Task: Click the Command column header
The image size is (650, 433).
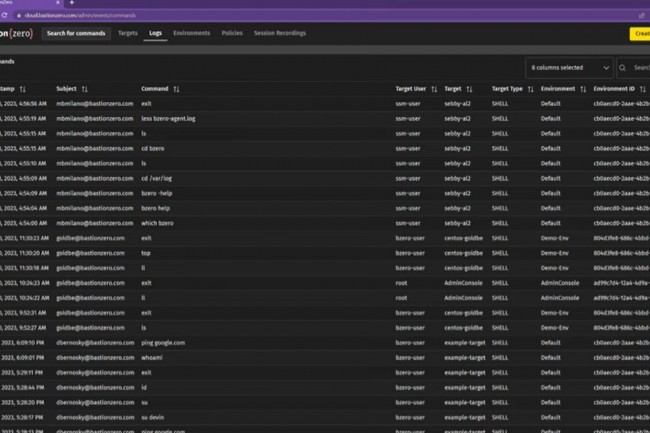Action: (x=155, y=89)
